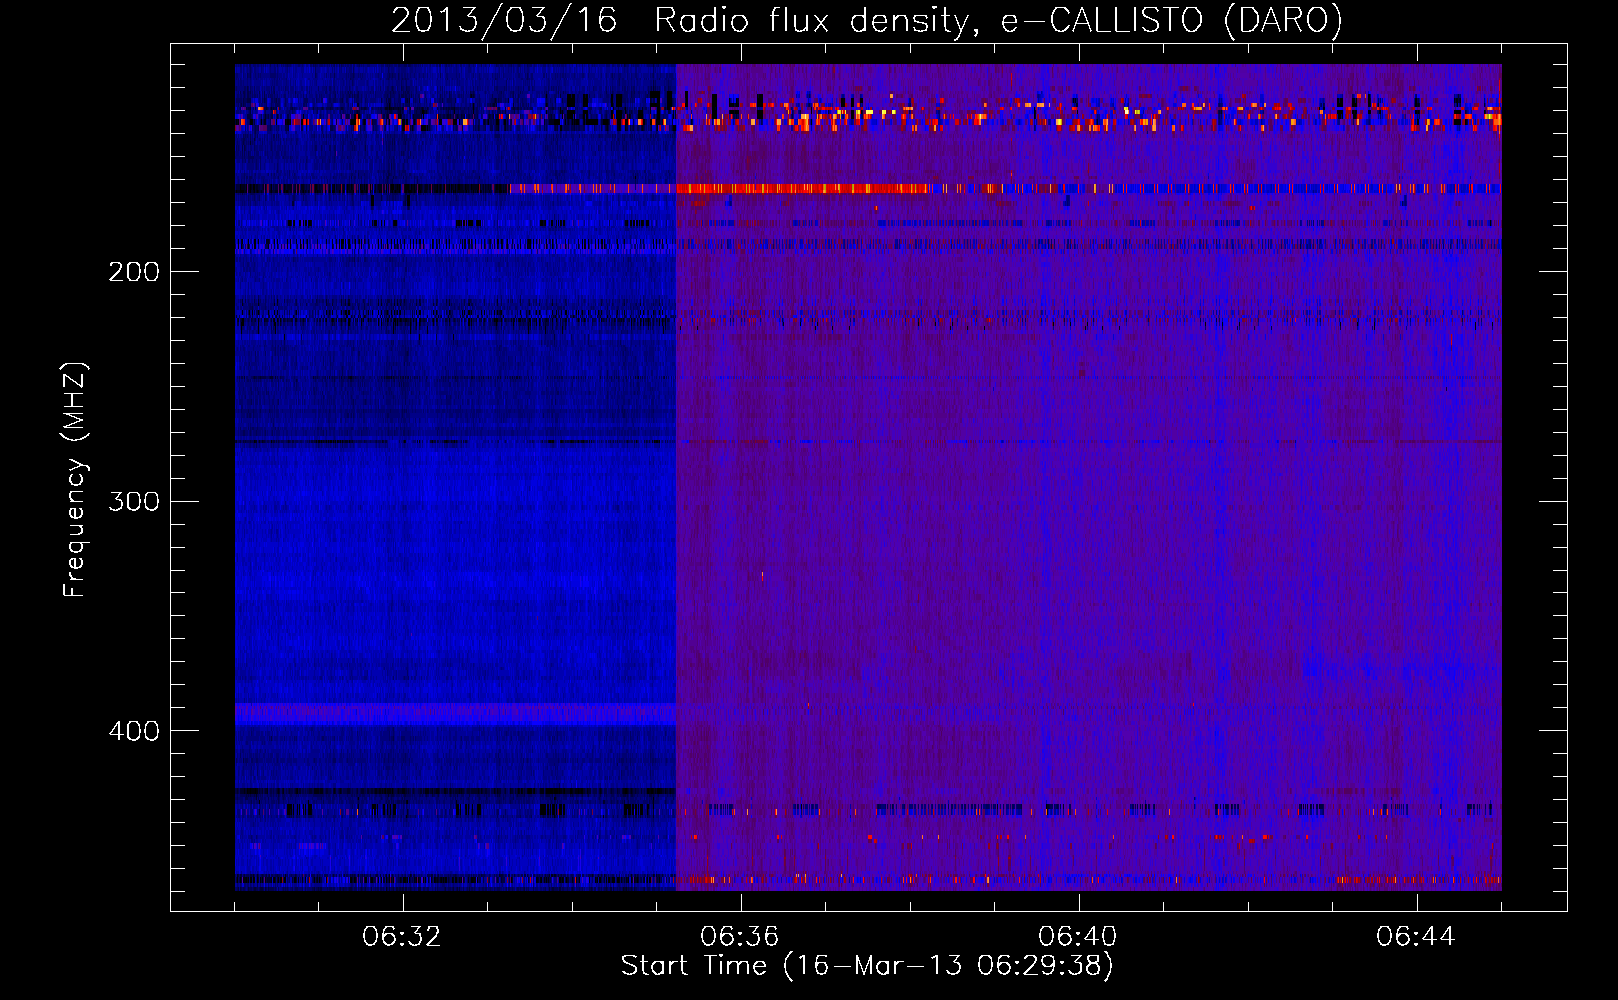Click the 06:32 time tick label

click(x=402, y=937)
